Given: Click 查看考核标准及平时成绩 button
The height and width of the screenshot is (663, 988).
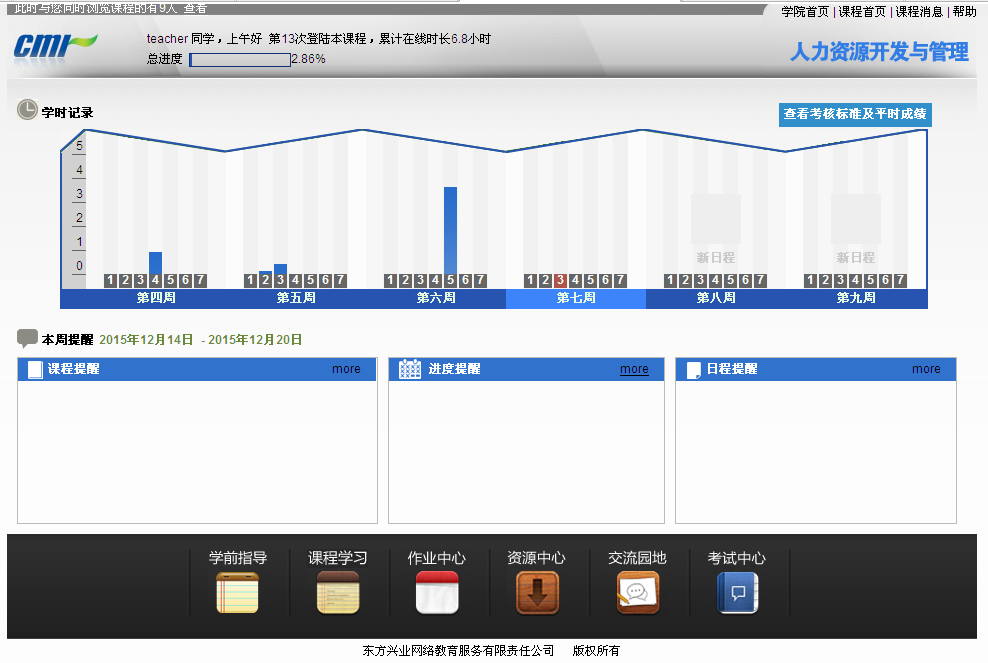Looking at the screenshot, I should tap(855, 114).
